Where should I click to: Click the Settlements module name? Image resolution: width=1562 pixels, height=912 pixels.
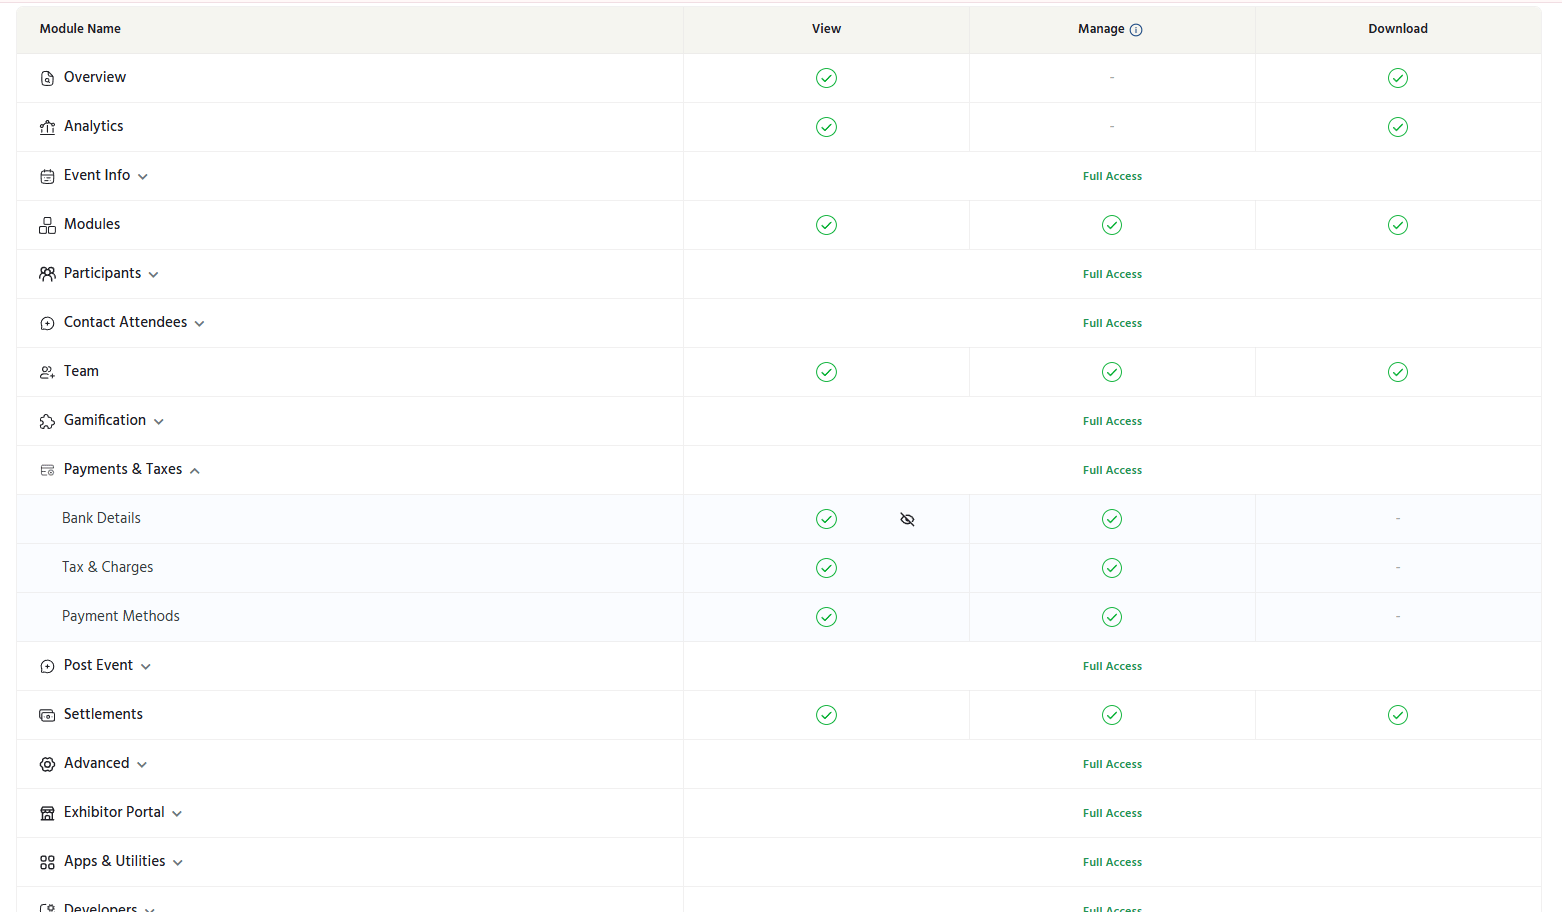pyautogui.click(x=103, y=714)
